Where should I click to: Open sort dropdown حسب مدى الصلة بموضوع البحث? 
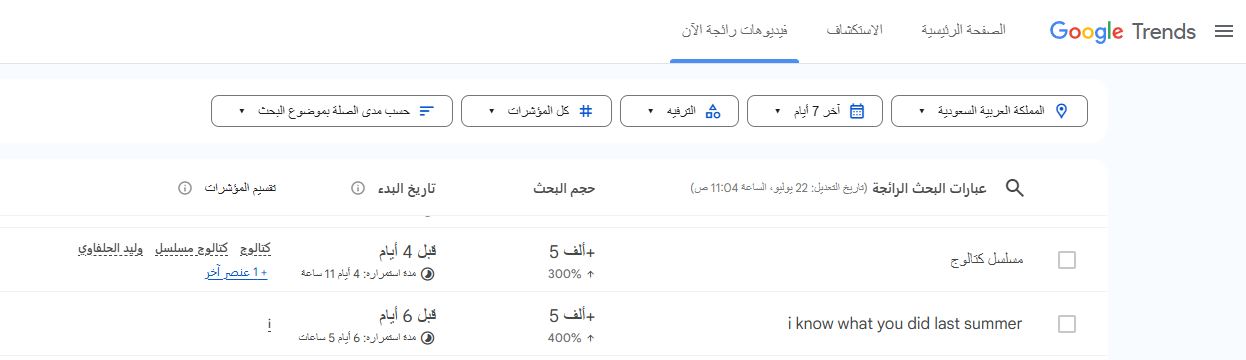332,111
